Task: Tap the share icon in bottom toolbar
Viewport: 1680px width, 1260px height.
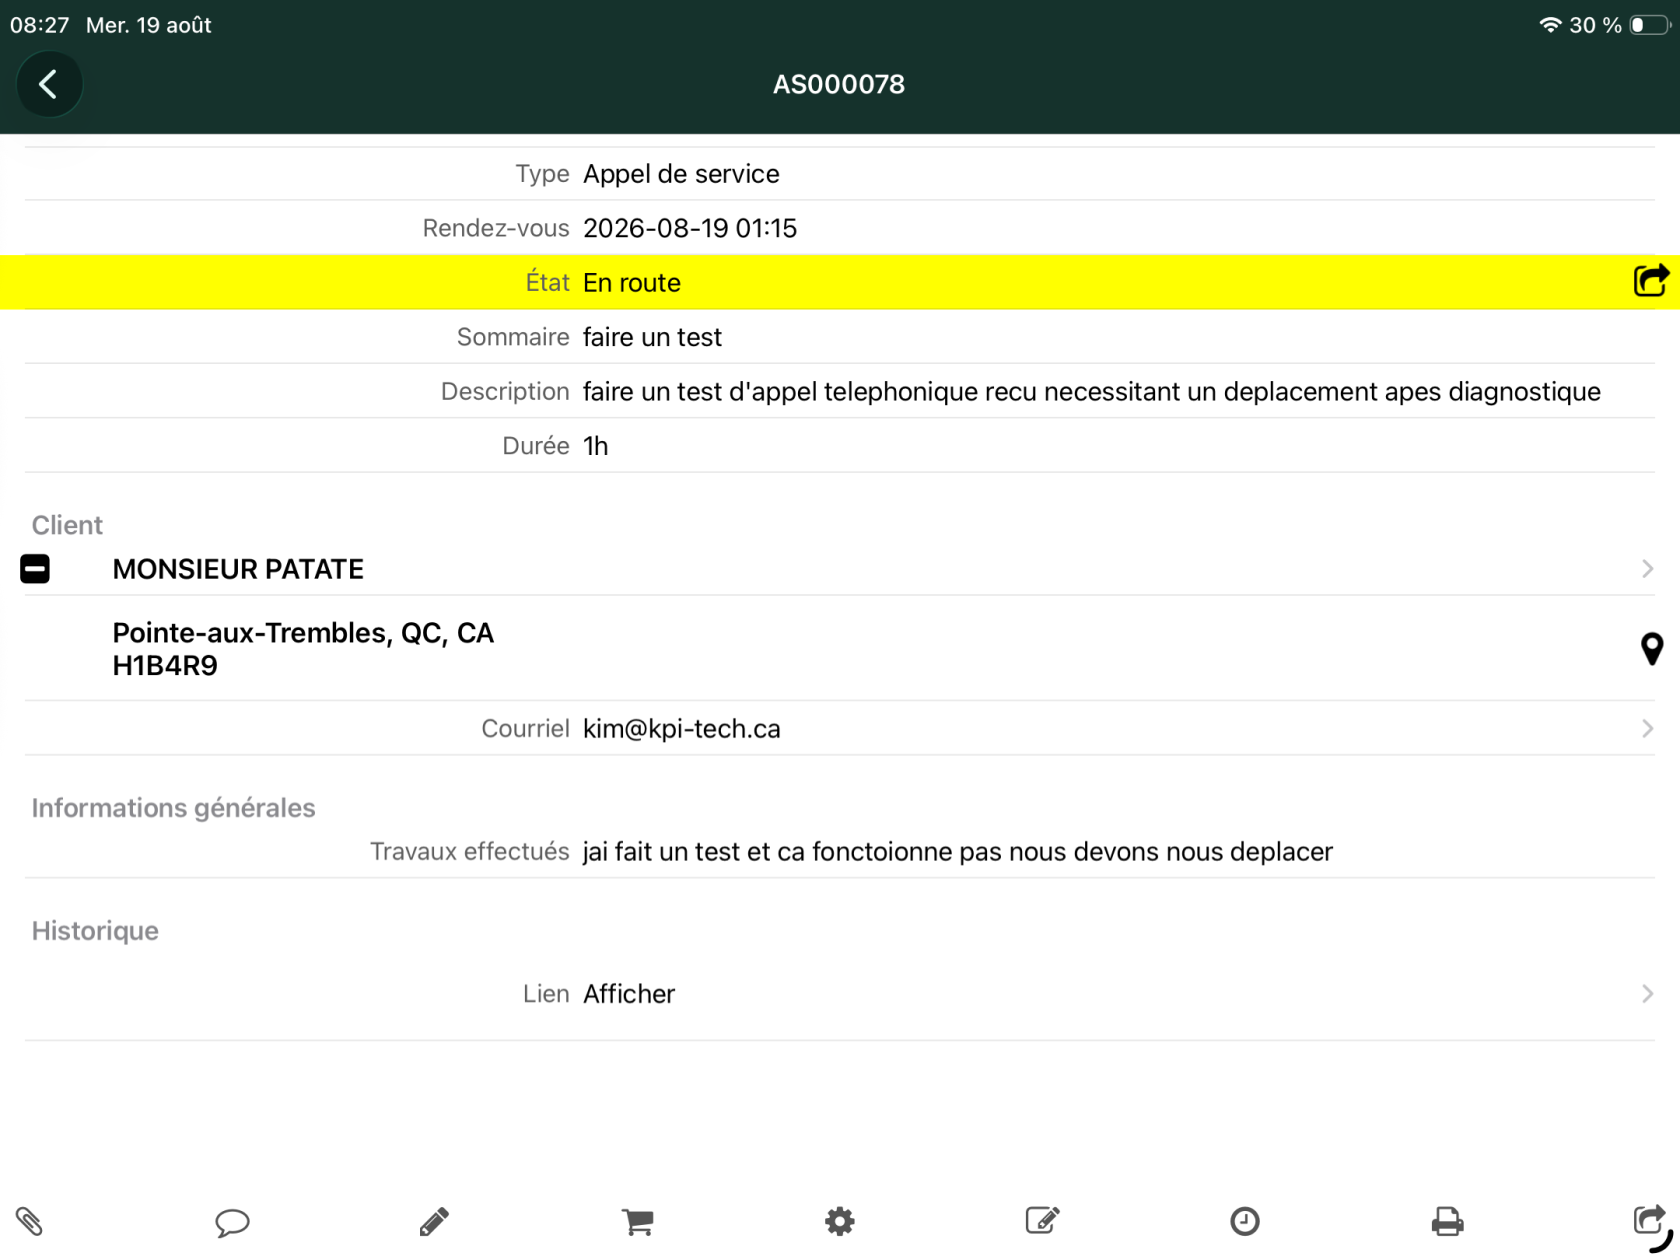Action: (1650, 1221)
